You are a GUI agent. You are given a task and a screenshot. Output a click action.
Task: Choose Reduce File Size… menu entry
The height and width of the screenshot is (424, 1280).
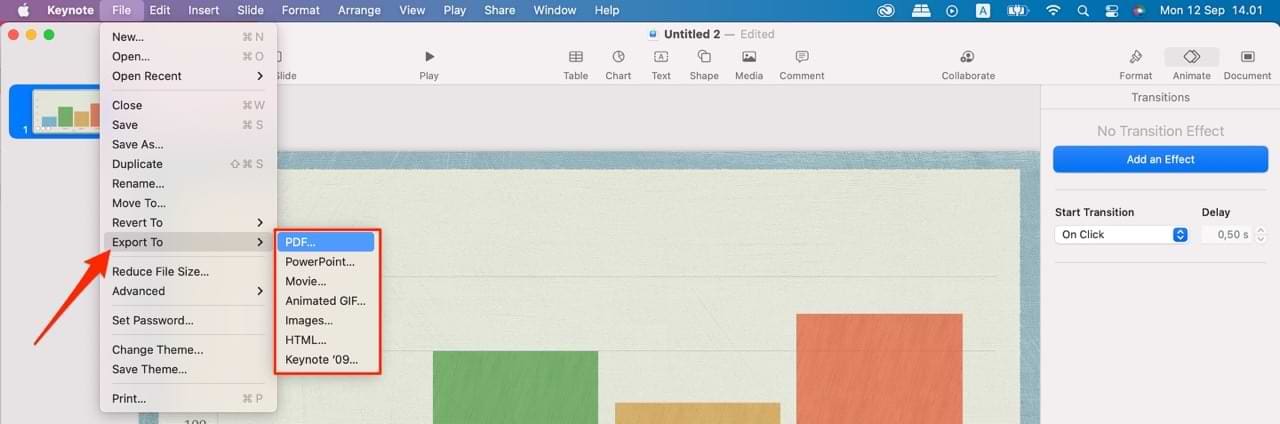pos(160,272)
